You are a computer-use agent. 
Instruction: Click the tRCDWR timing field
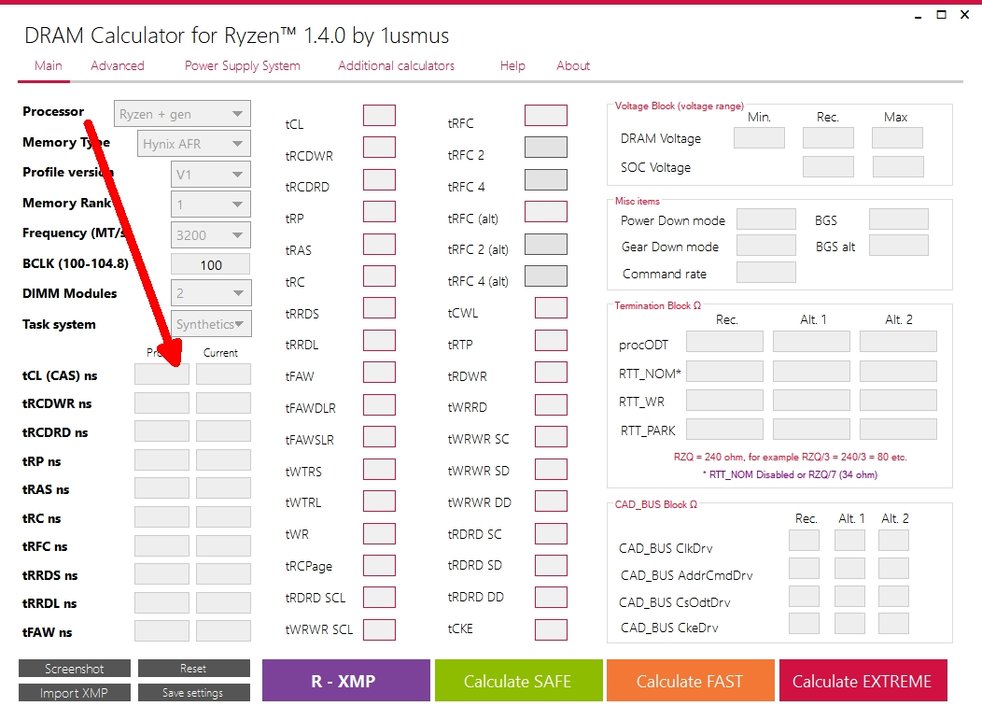tap(380, 148)
